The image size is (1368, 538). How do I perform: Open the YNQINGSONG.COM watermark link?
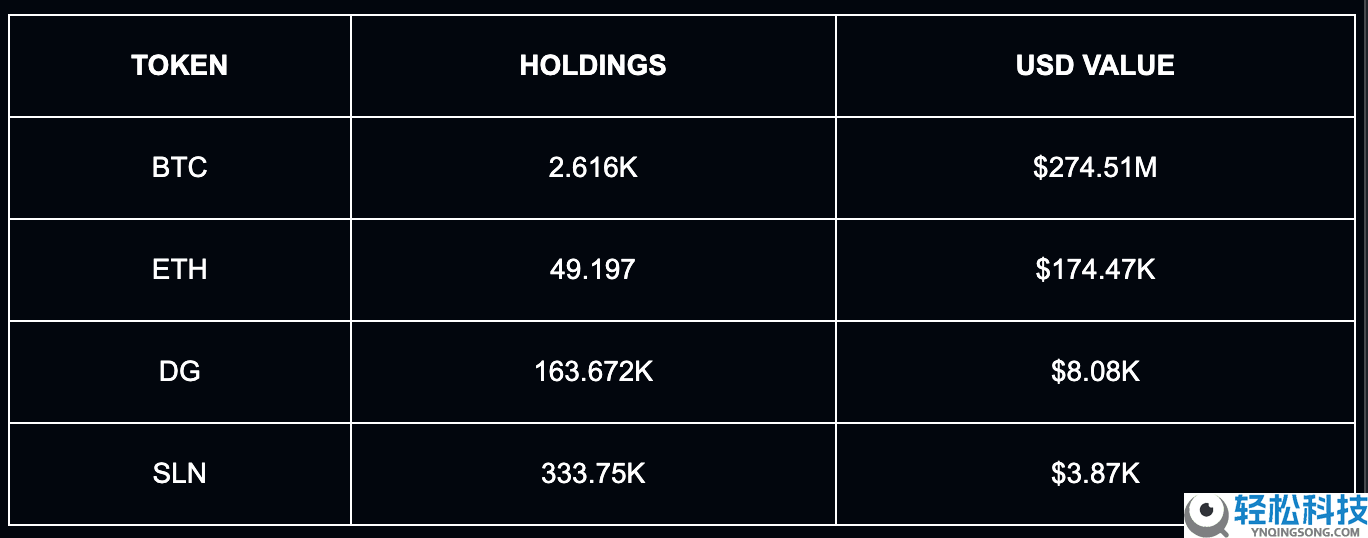click(x=1300, y=531)
